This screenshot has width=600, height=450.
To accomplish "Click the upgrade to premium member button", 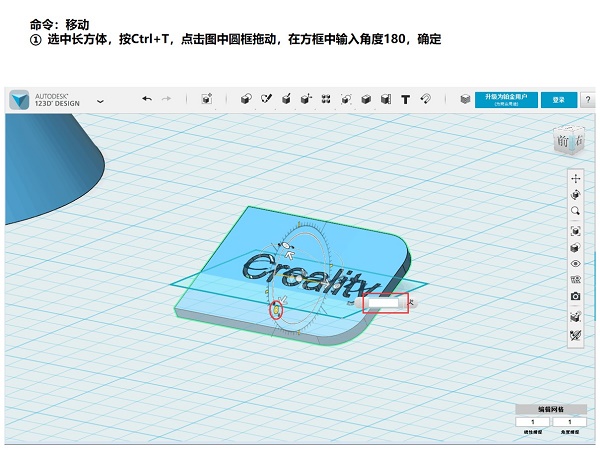I will [x=506, y=99].
